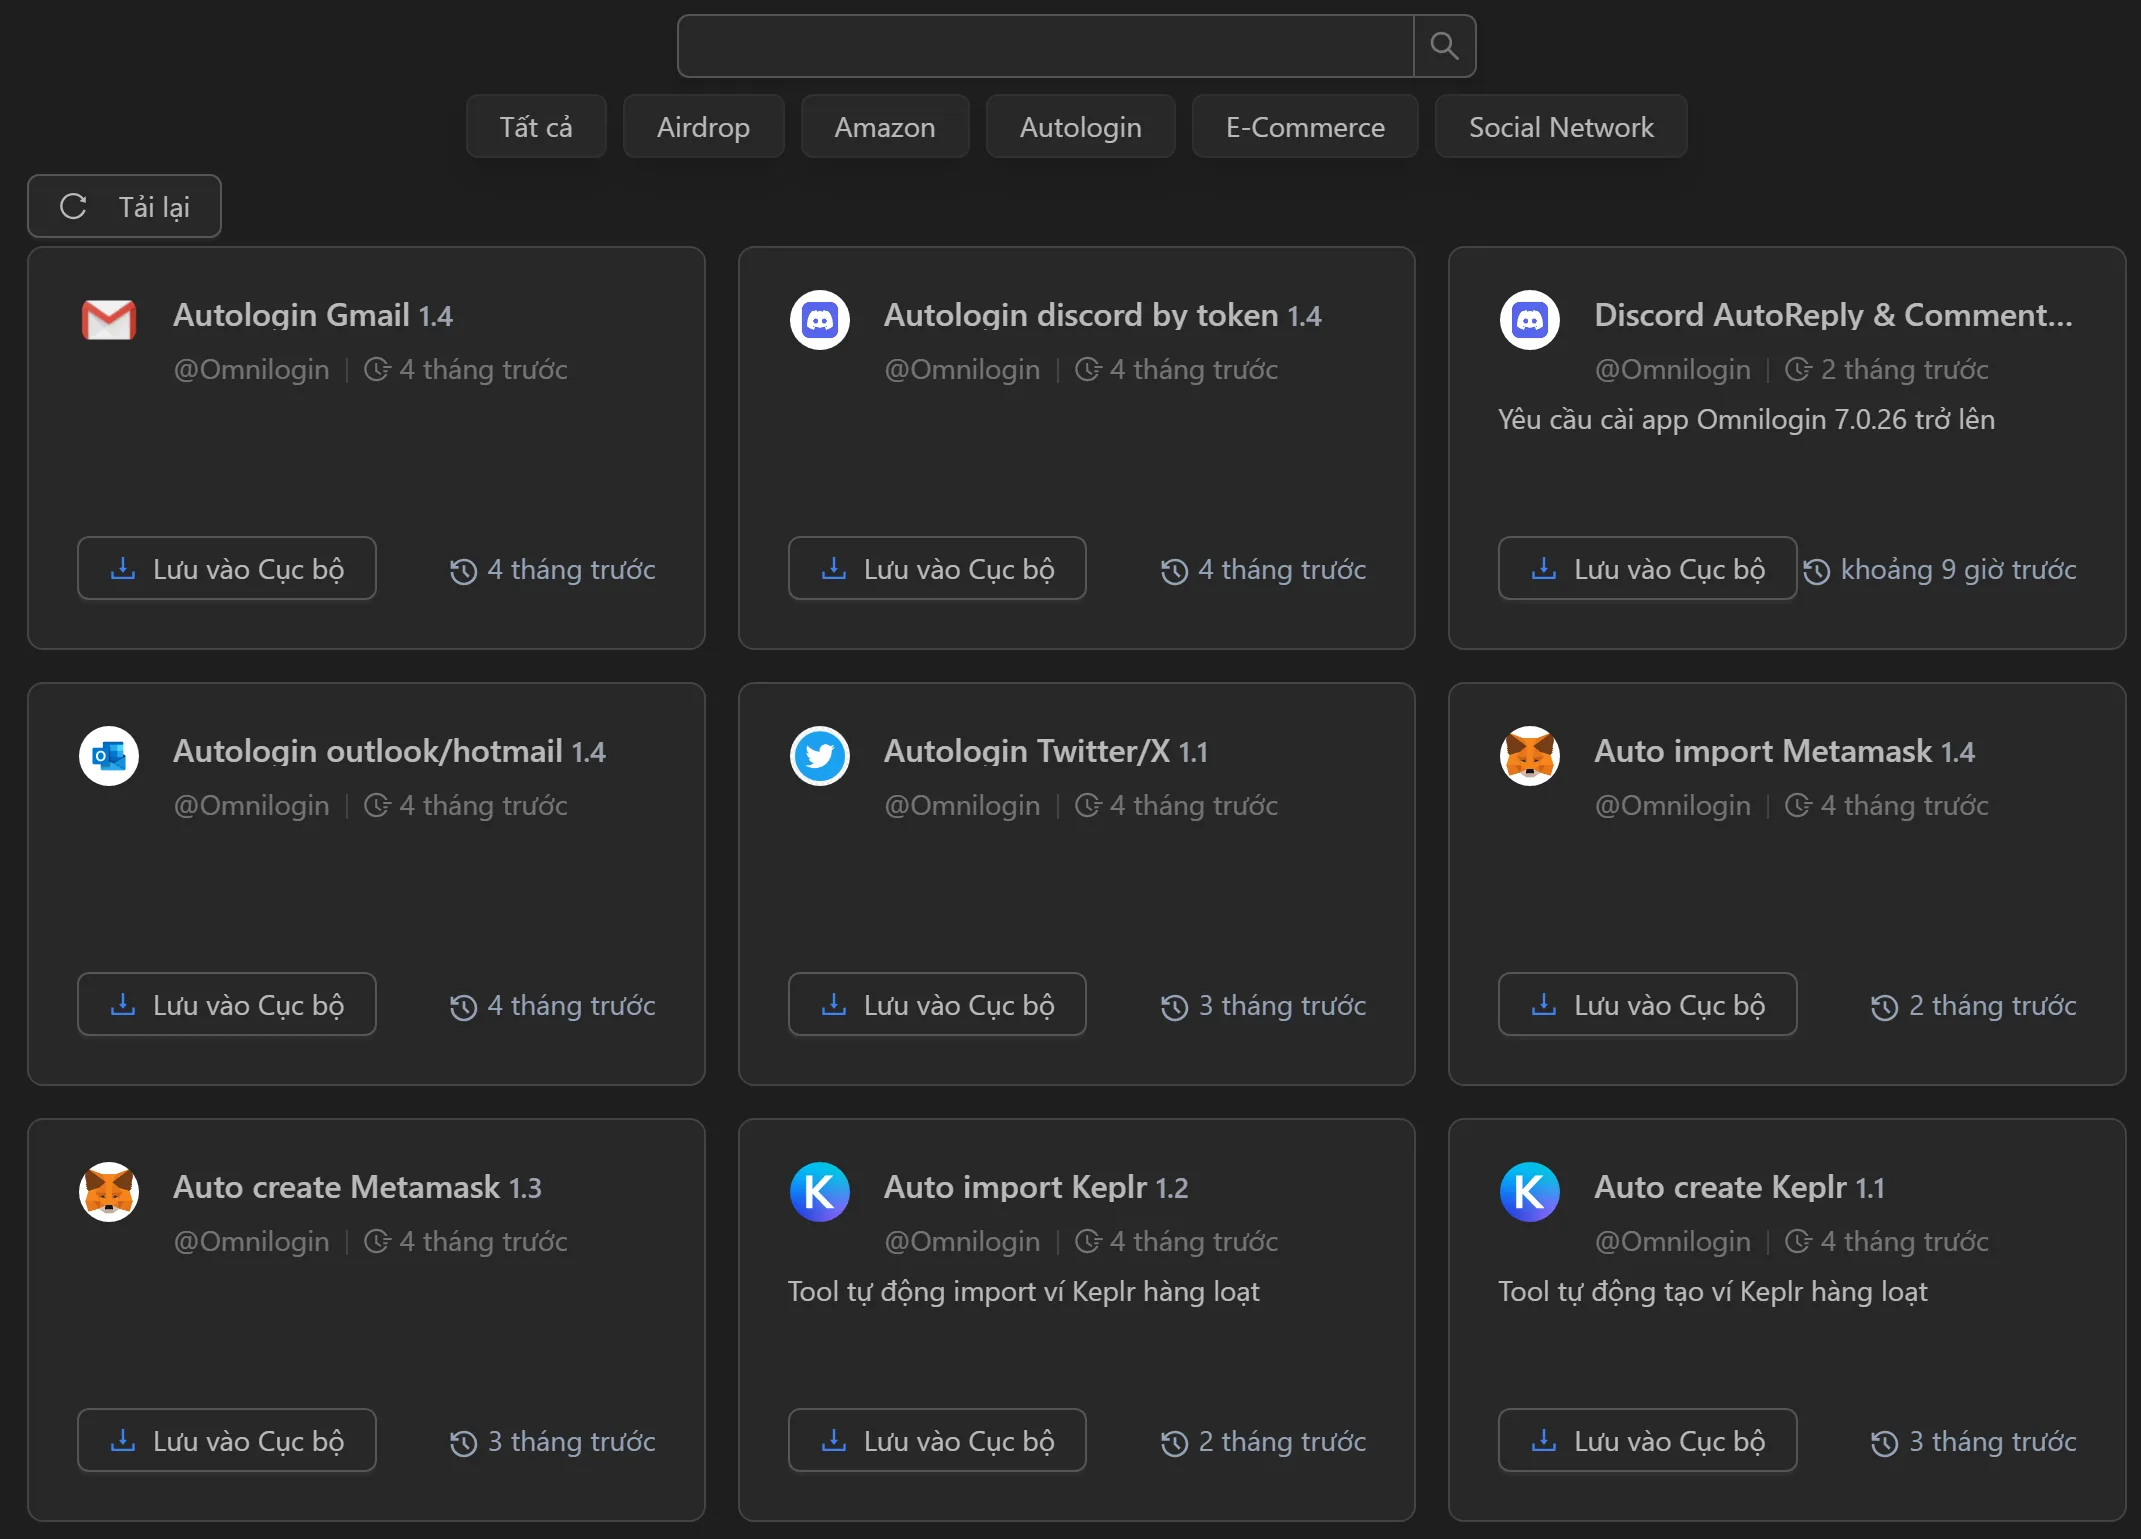This screenshot has width=2141, height=1539.
Task: Show all scripts with Tất cả tab
Action: pyautogui.click(x=536, y=127)
